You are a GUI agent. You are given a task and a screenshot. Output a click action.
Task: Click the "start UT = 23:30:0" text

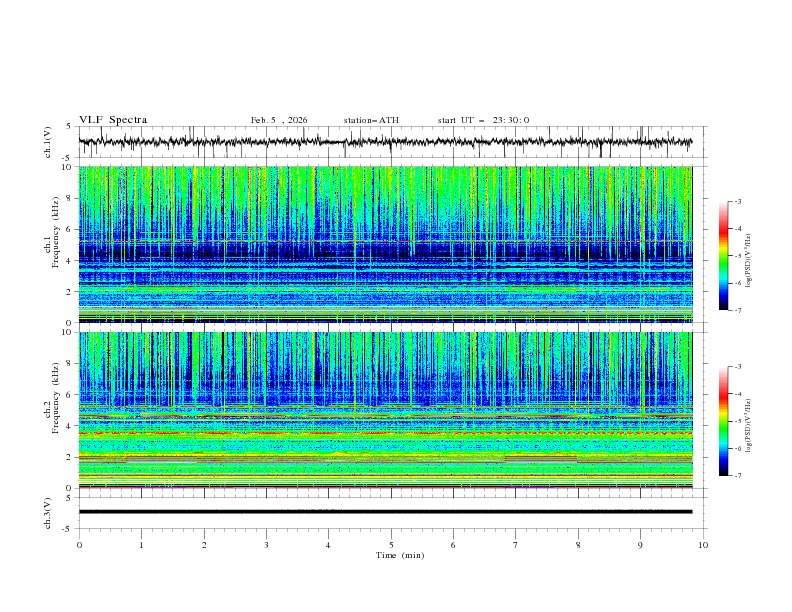click(x=483, y=120)
